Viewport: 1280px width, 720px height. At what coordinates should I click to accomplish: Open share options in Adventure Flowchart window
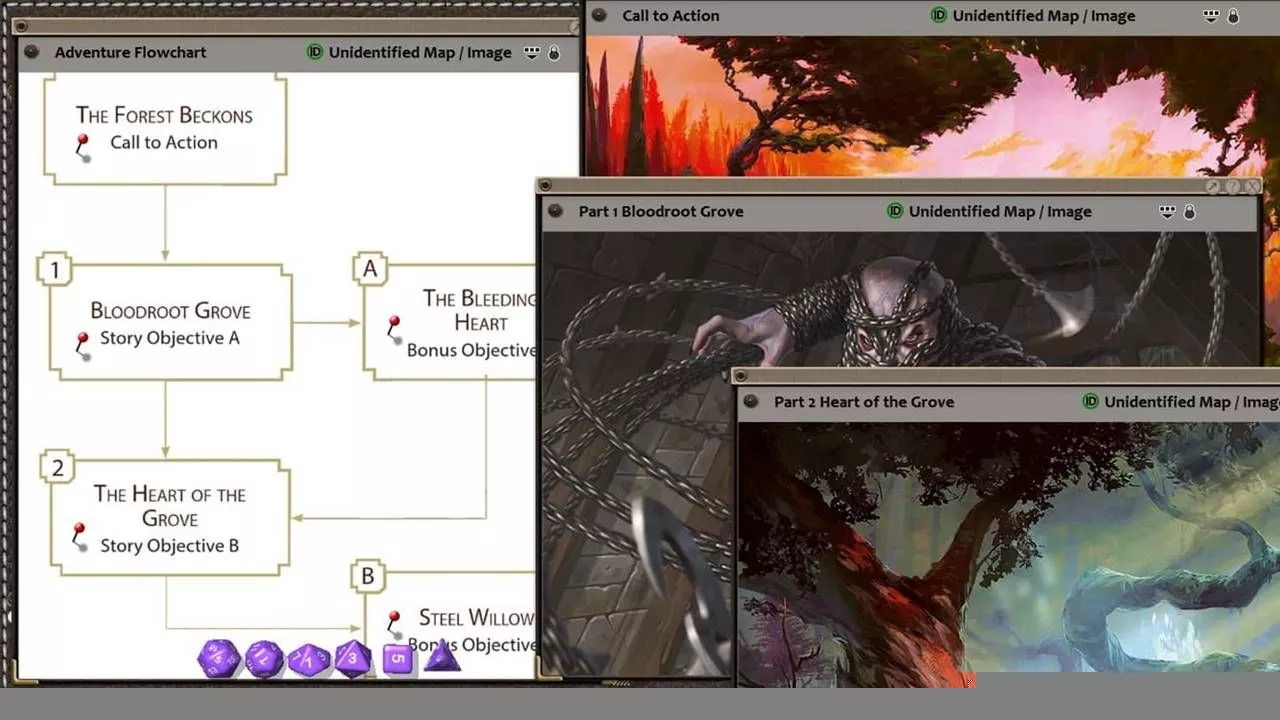pyautogui.click(x=532, y=51)
